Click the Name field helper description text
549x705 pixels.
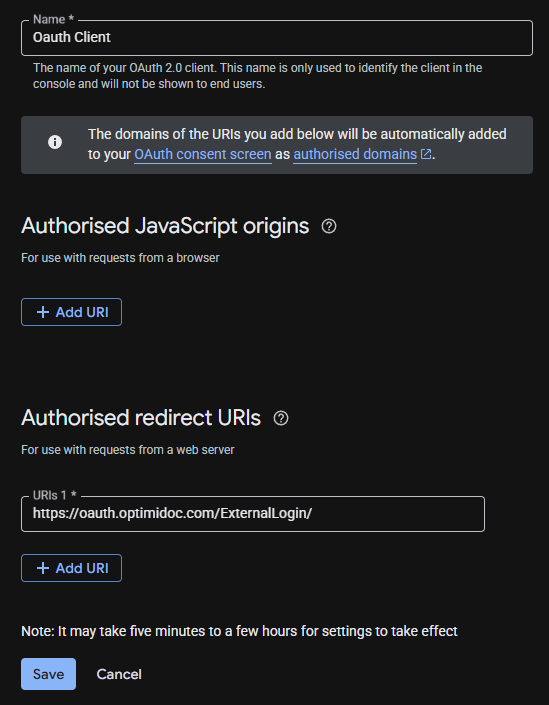(257, 76)
